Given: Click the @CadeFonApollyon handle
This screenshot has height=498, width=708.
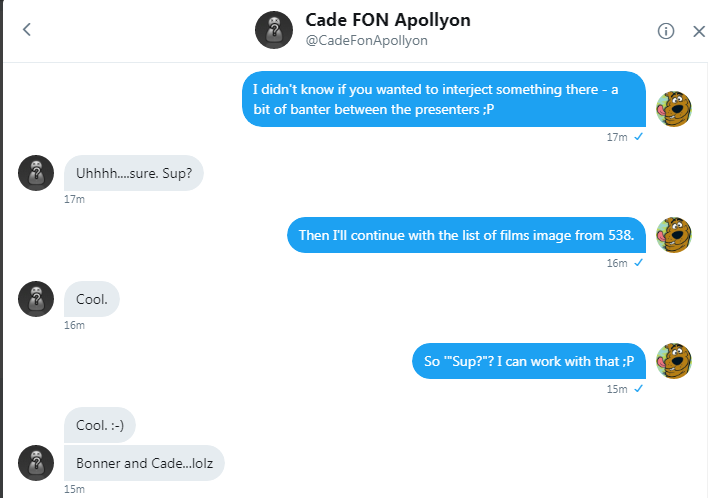Looking at the screenshot, I should coord(366,41).
